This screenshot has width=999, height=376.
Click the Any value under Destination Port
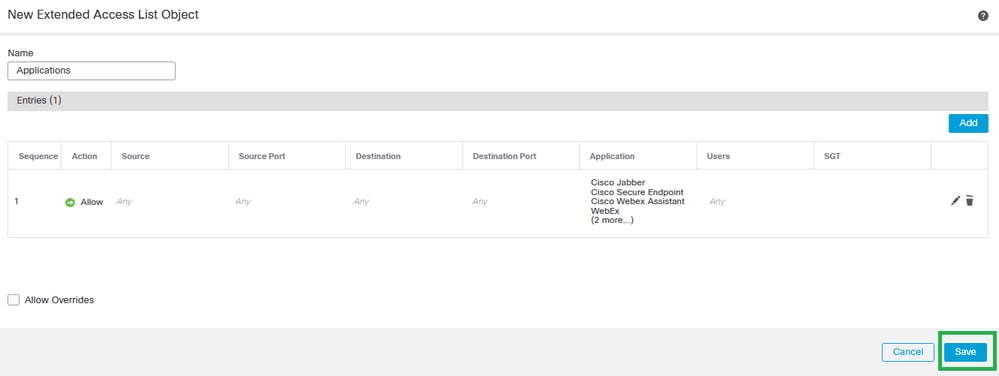coord(480,201)
